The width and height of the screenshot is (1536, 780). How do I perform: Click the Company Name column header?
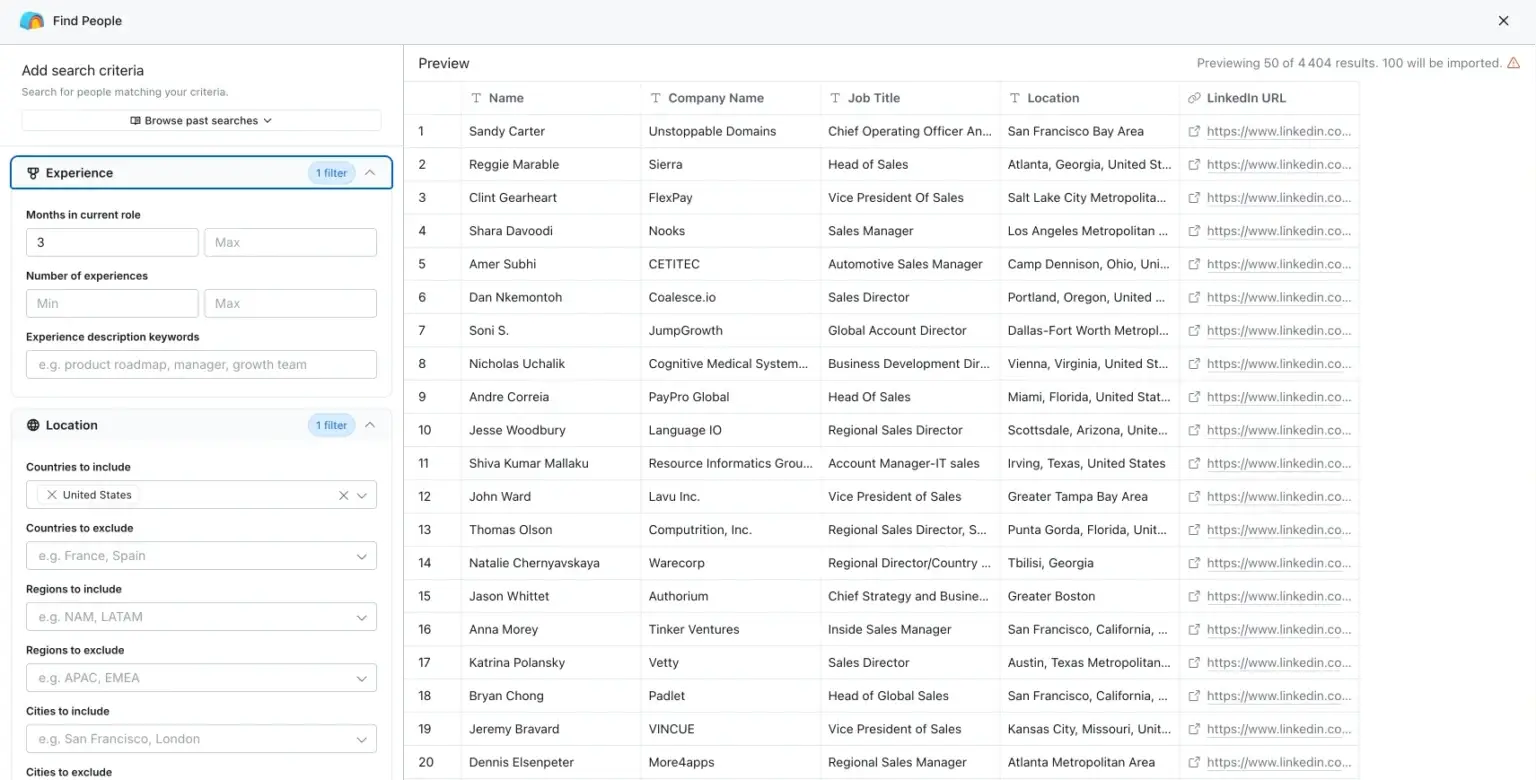click(x=731, y=98)
